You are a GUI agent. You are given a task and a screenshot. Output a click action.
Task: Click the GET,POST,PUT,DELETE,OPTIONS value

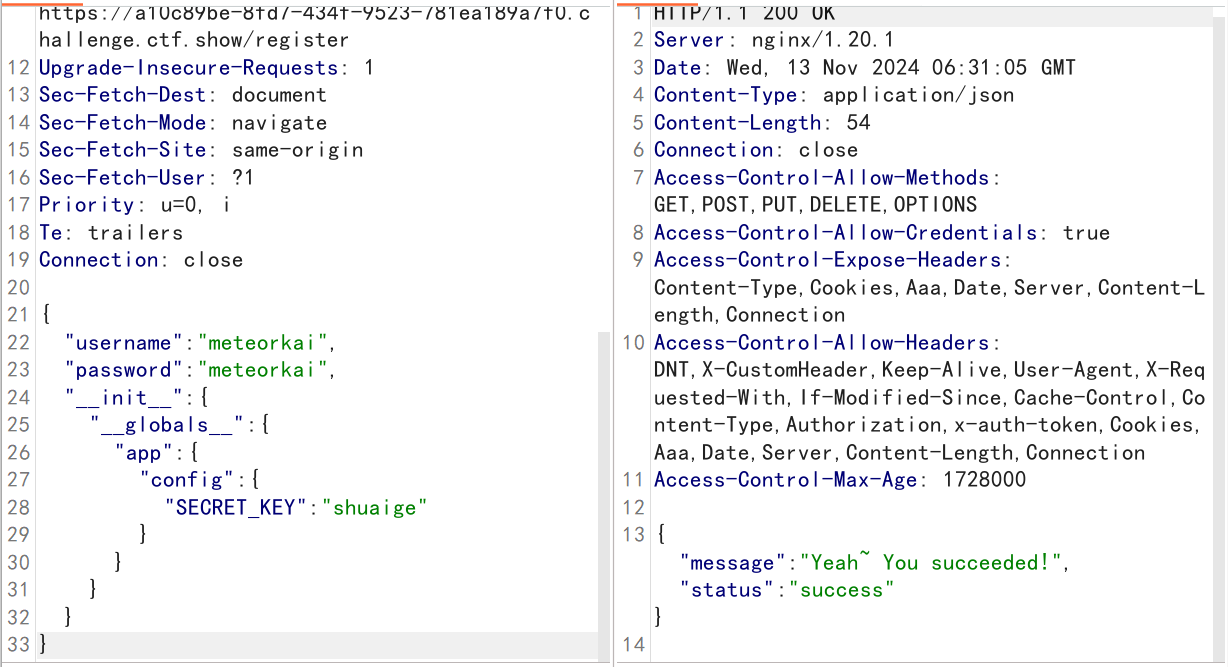click(815, 205)
